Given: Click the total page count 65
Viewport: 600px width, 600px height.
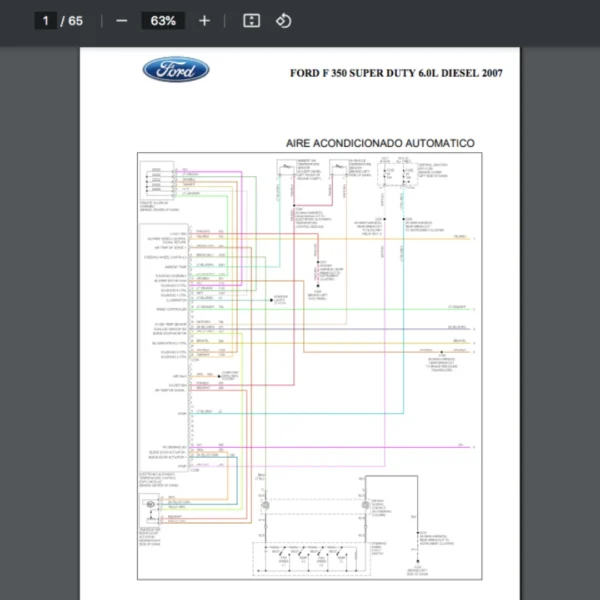Looking at the screenshot, I should coord(76,21).
